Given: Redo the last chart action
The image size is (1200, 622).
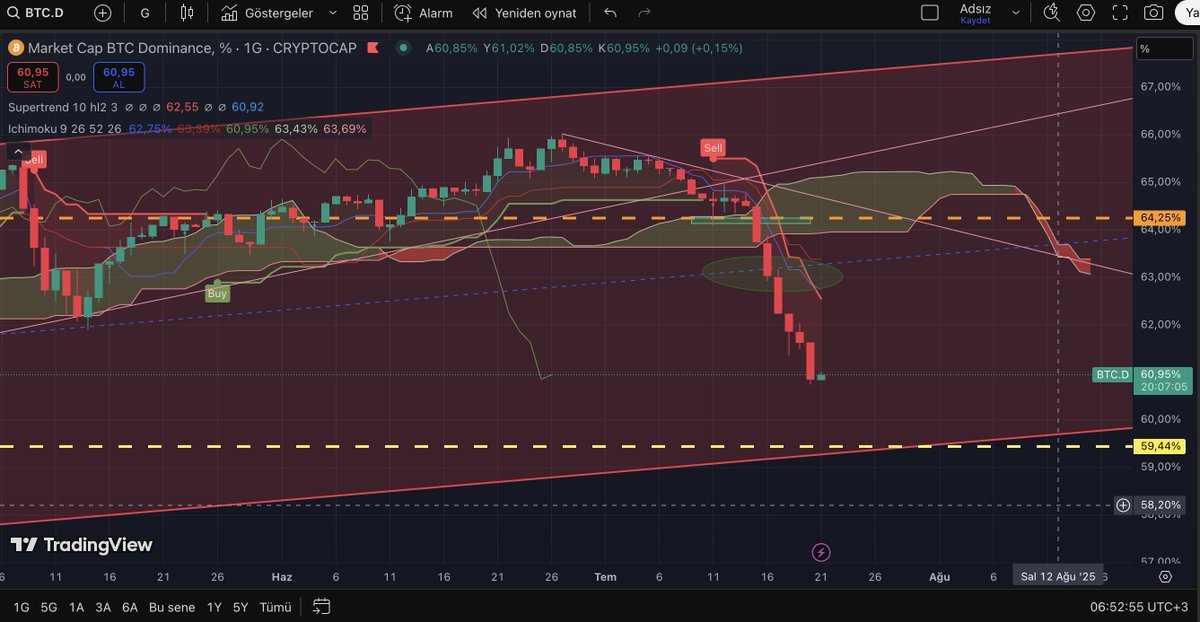Looking at the screenshot, I should click(x=644, y=13).
